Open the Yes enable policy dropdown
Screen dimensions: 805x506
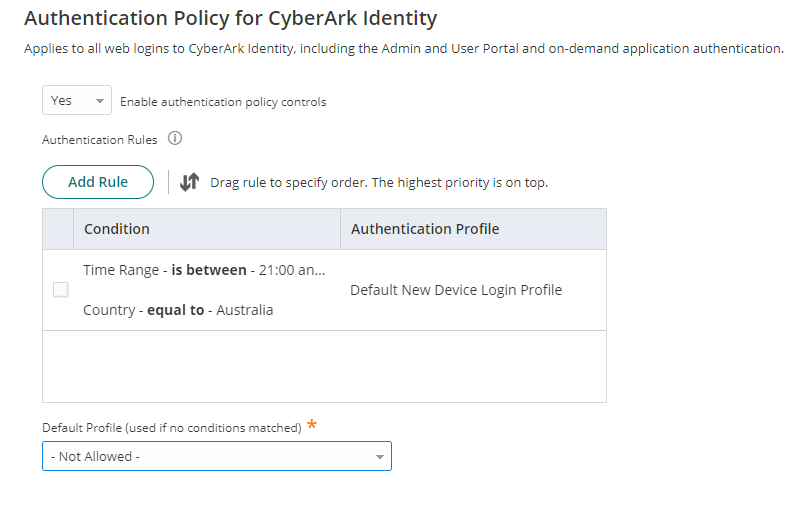pyautogui.click(x=77, y=100)
